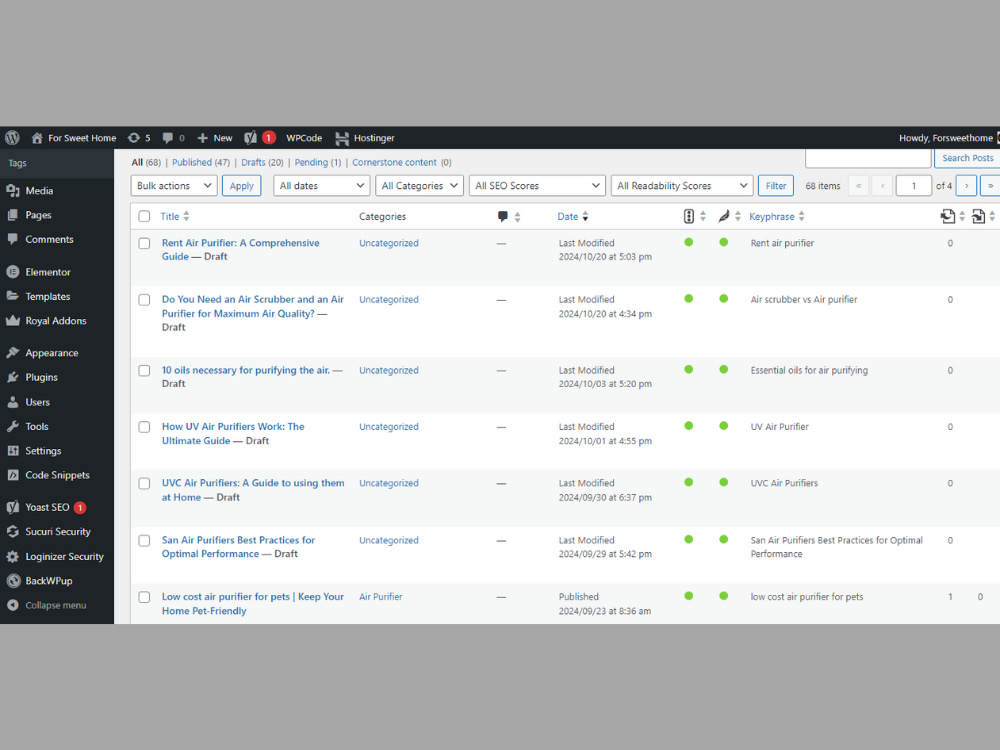Click the Settings sliders icon
The width and height of the screenshot is (1000, 750).
[13, 450]
